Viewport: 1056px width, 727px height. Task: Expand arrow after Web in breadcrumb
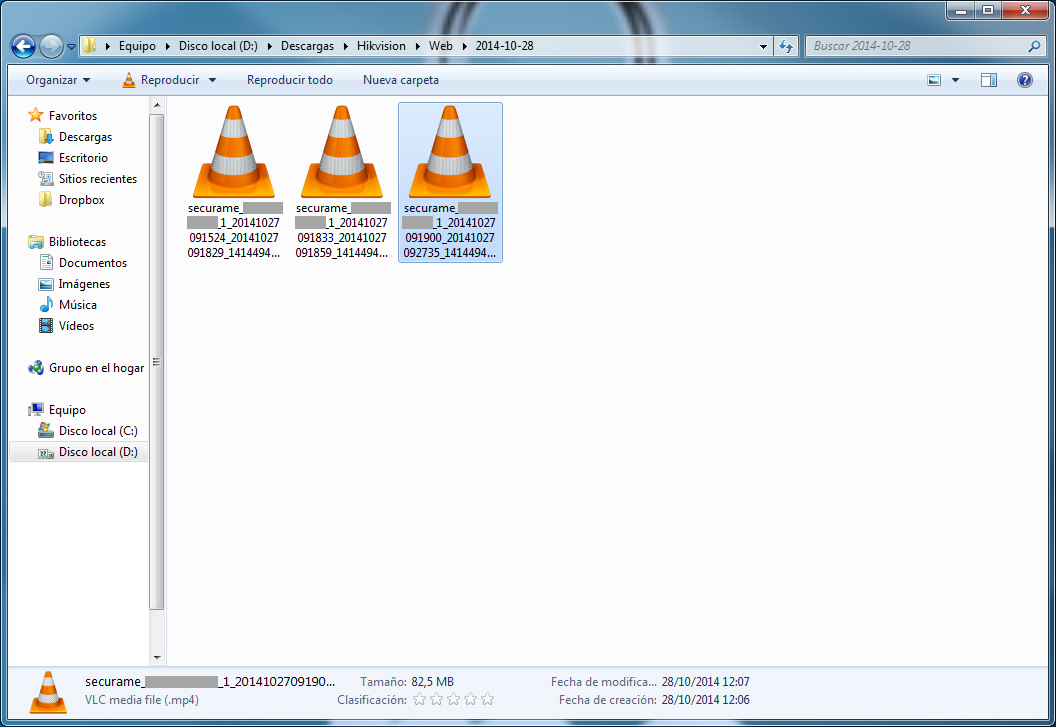pyautogui.click(x=464, y=46)
